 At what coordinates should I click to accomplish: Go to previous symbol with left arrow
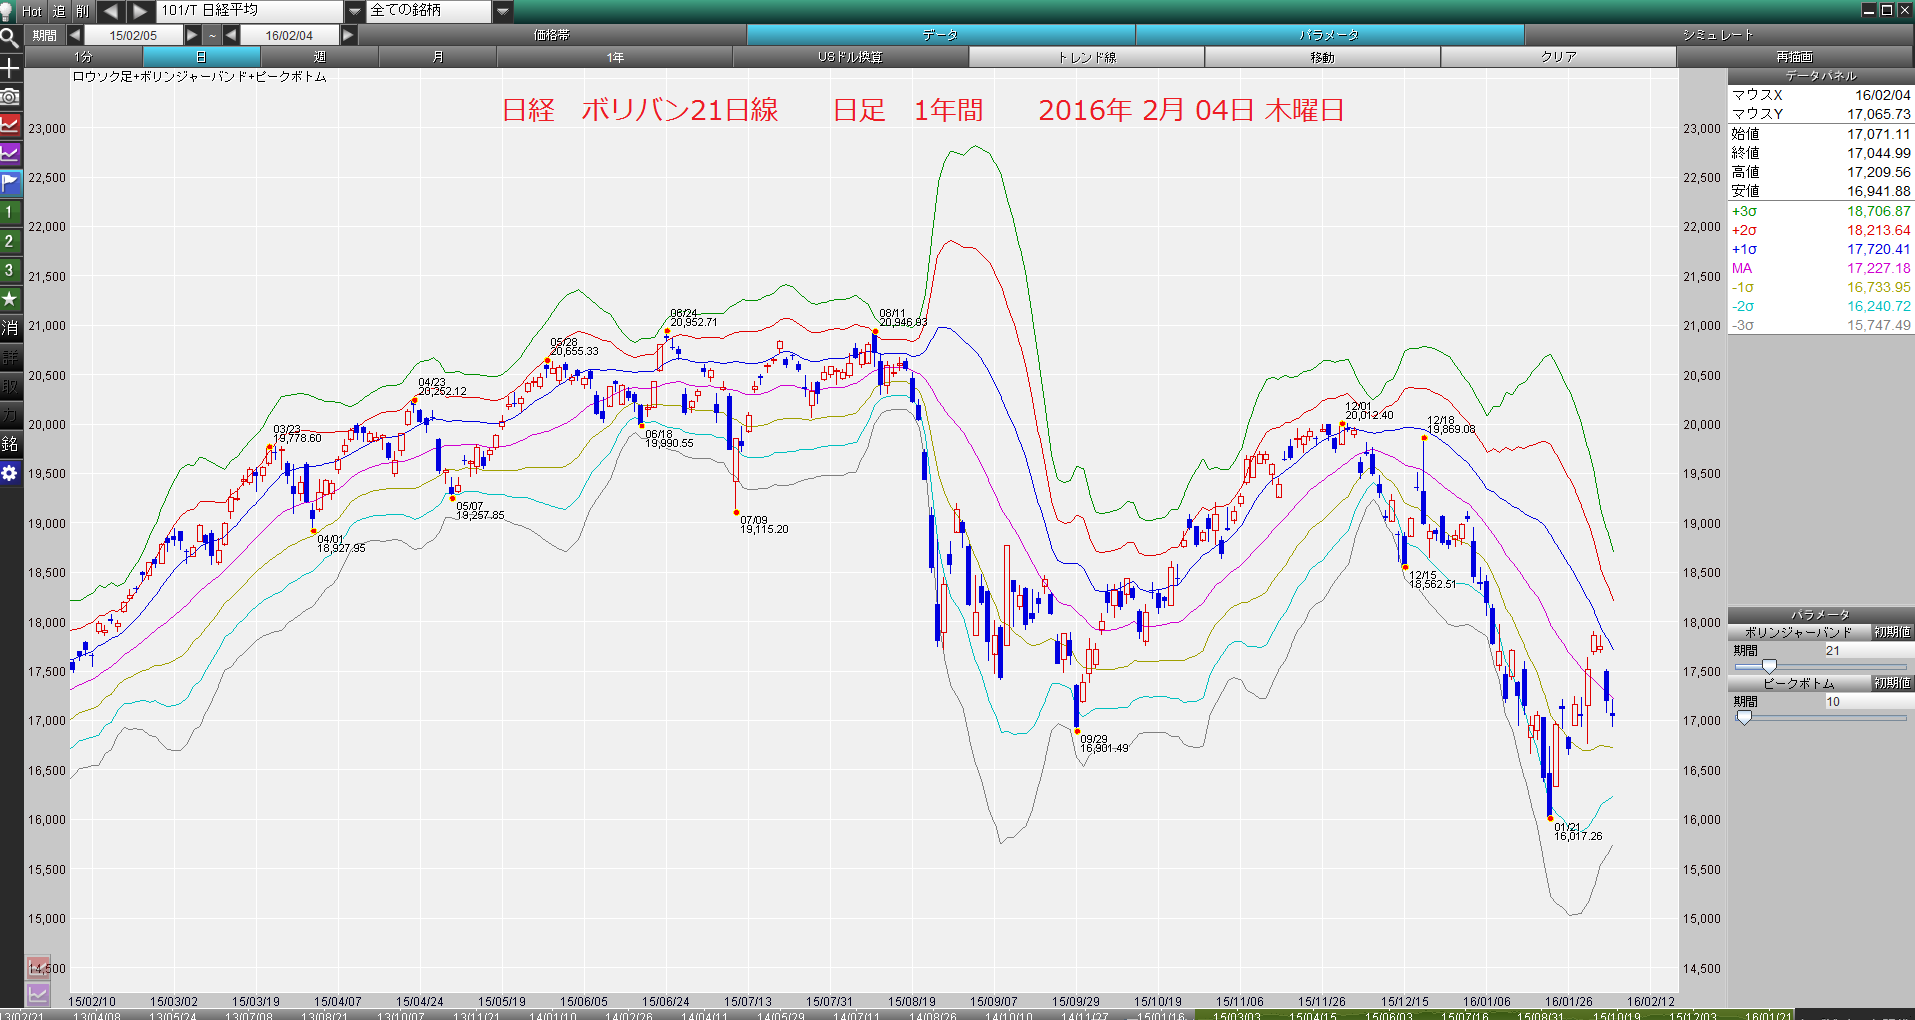point(110,11)
